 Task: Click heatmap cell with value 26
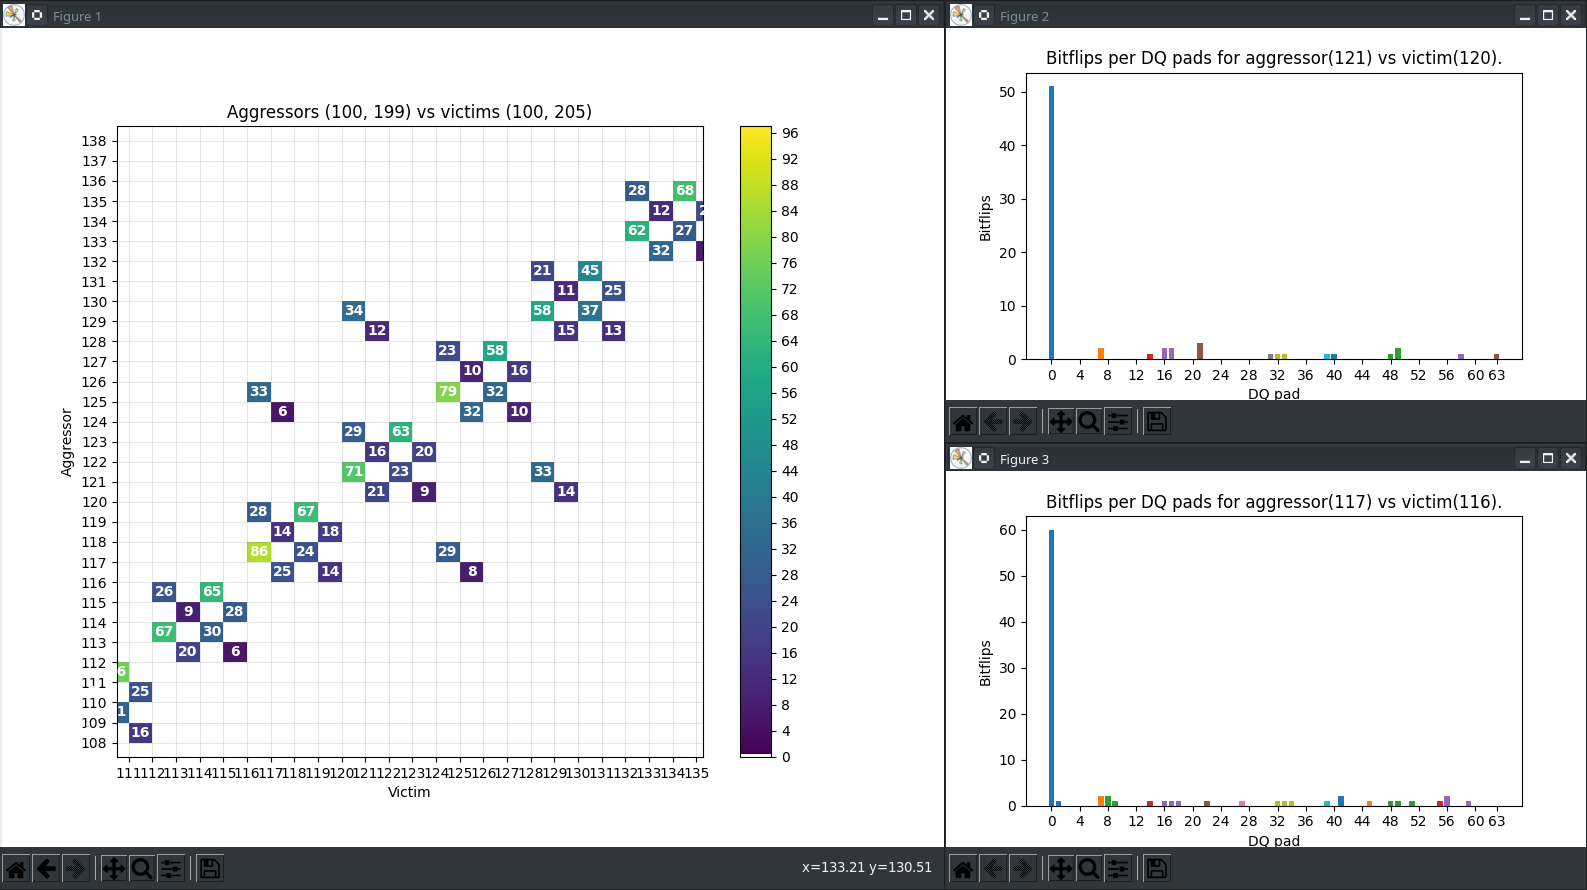(164, 591)
